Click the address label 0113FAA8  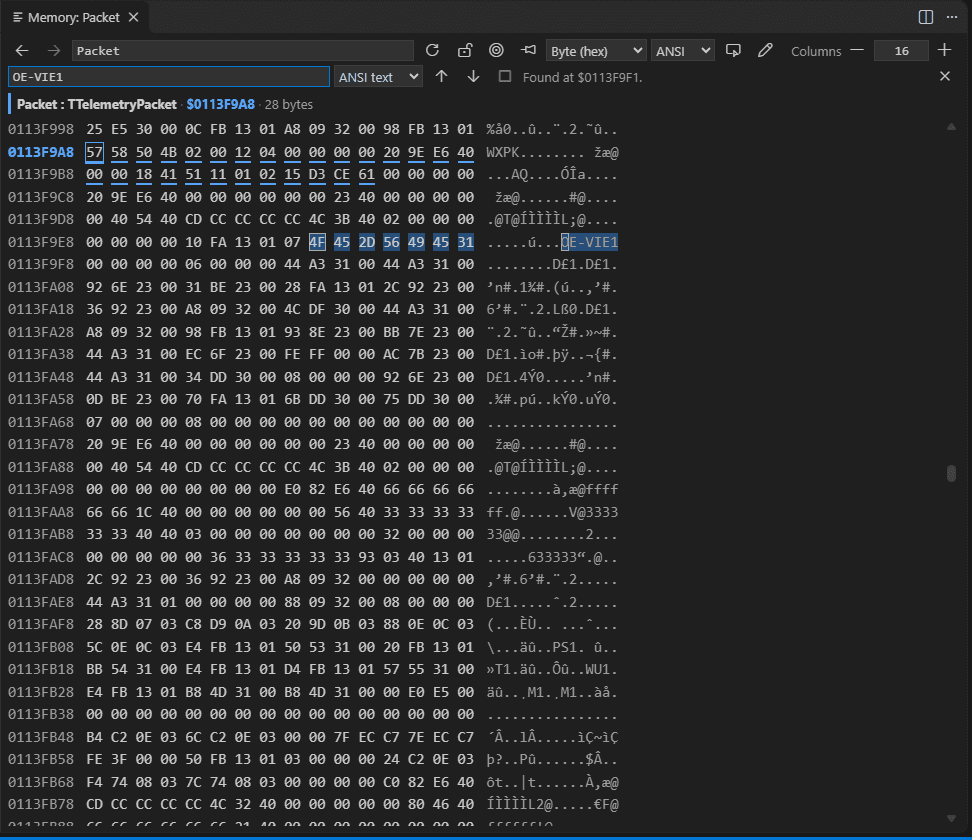[x=41, y=512]
